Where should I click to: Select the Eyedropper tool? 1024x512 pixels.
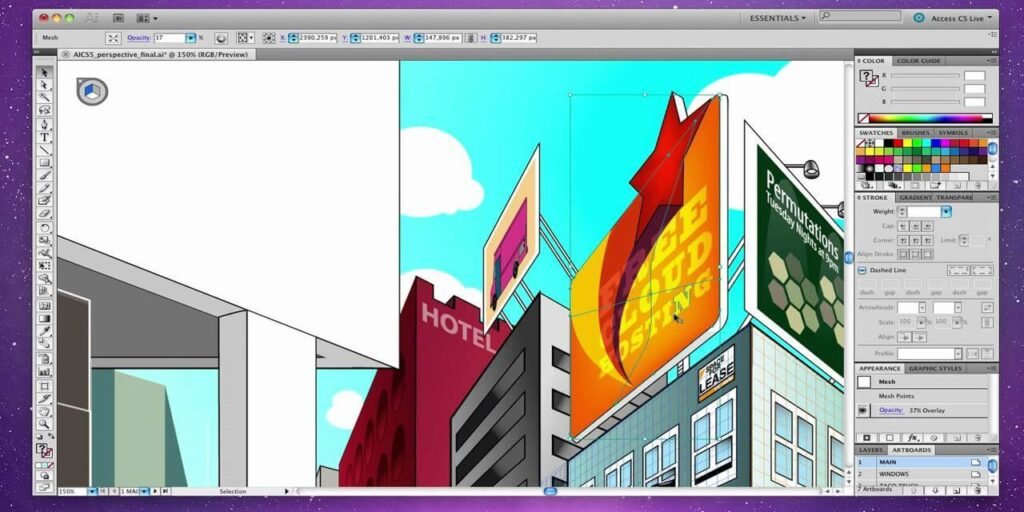pyautogui.click(x=44, y=330)
